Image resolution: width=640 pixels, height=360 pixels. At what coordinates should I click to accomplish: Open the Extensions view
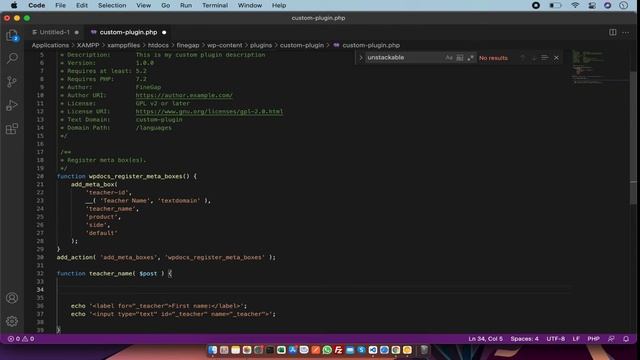tap(12, 129)
